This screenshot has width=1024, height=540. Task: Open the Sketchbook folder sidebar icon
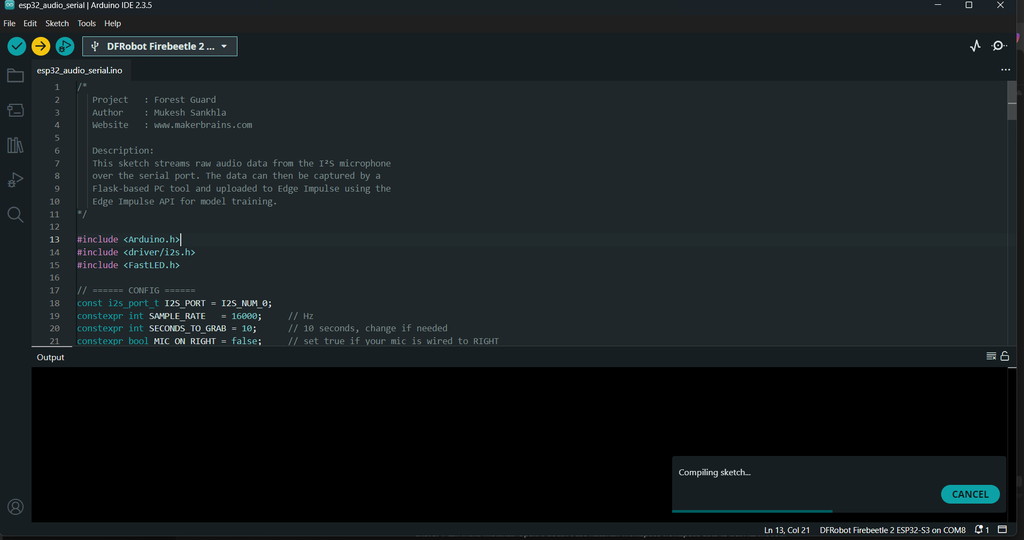15,76
